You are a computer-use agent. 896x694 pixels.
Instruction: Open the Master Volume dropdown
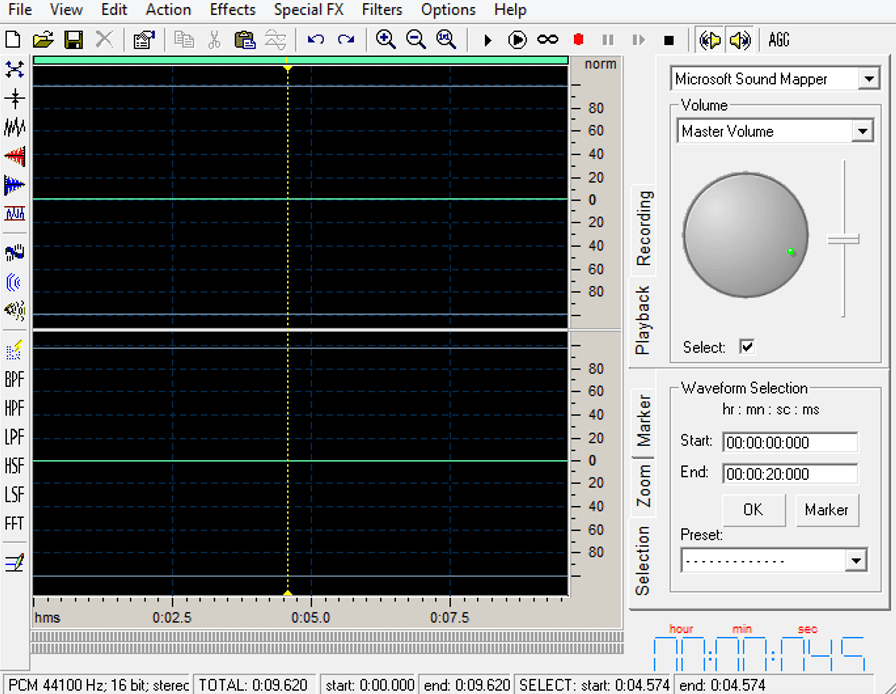(x=862, y=130)
